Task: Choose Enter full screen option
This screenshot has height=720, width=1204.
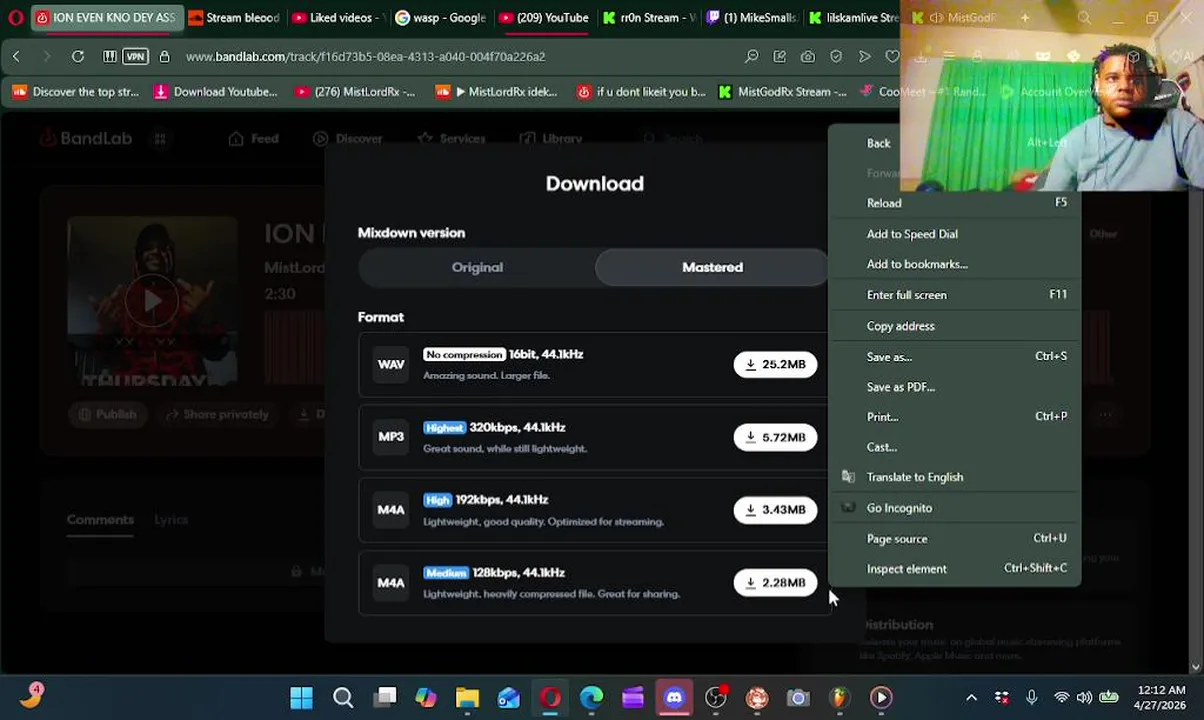Action: (x=954, y=295)
